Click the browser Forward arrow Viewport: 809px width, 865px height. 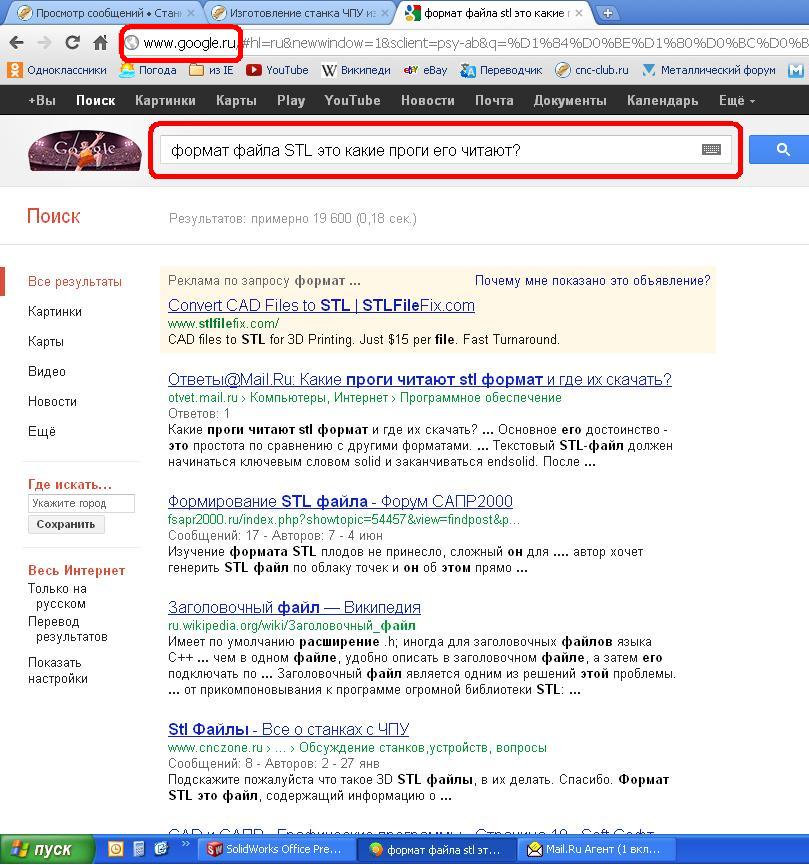[x=44, y=42]
